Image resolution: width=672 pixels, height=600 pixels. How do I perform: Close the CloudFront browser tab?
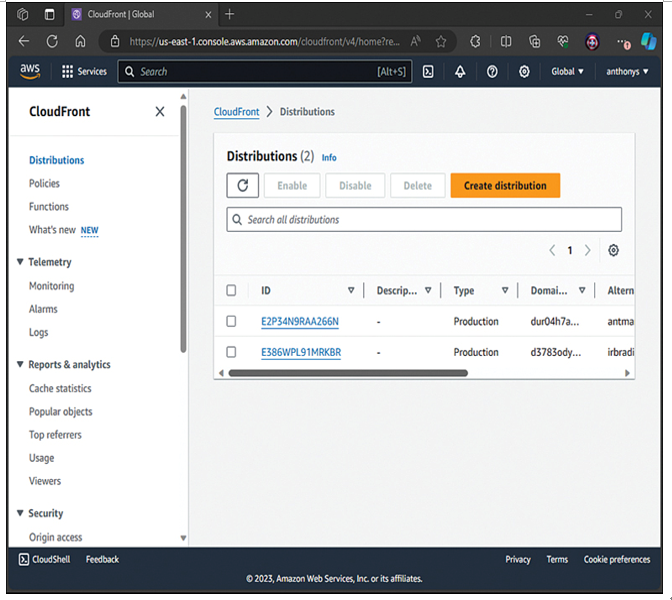[x=208, y=15]
